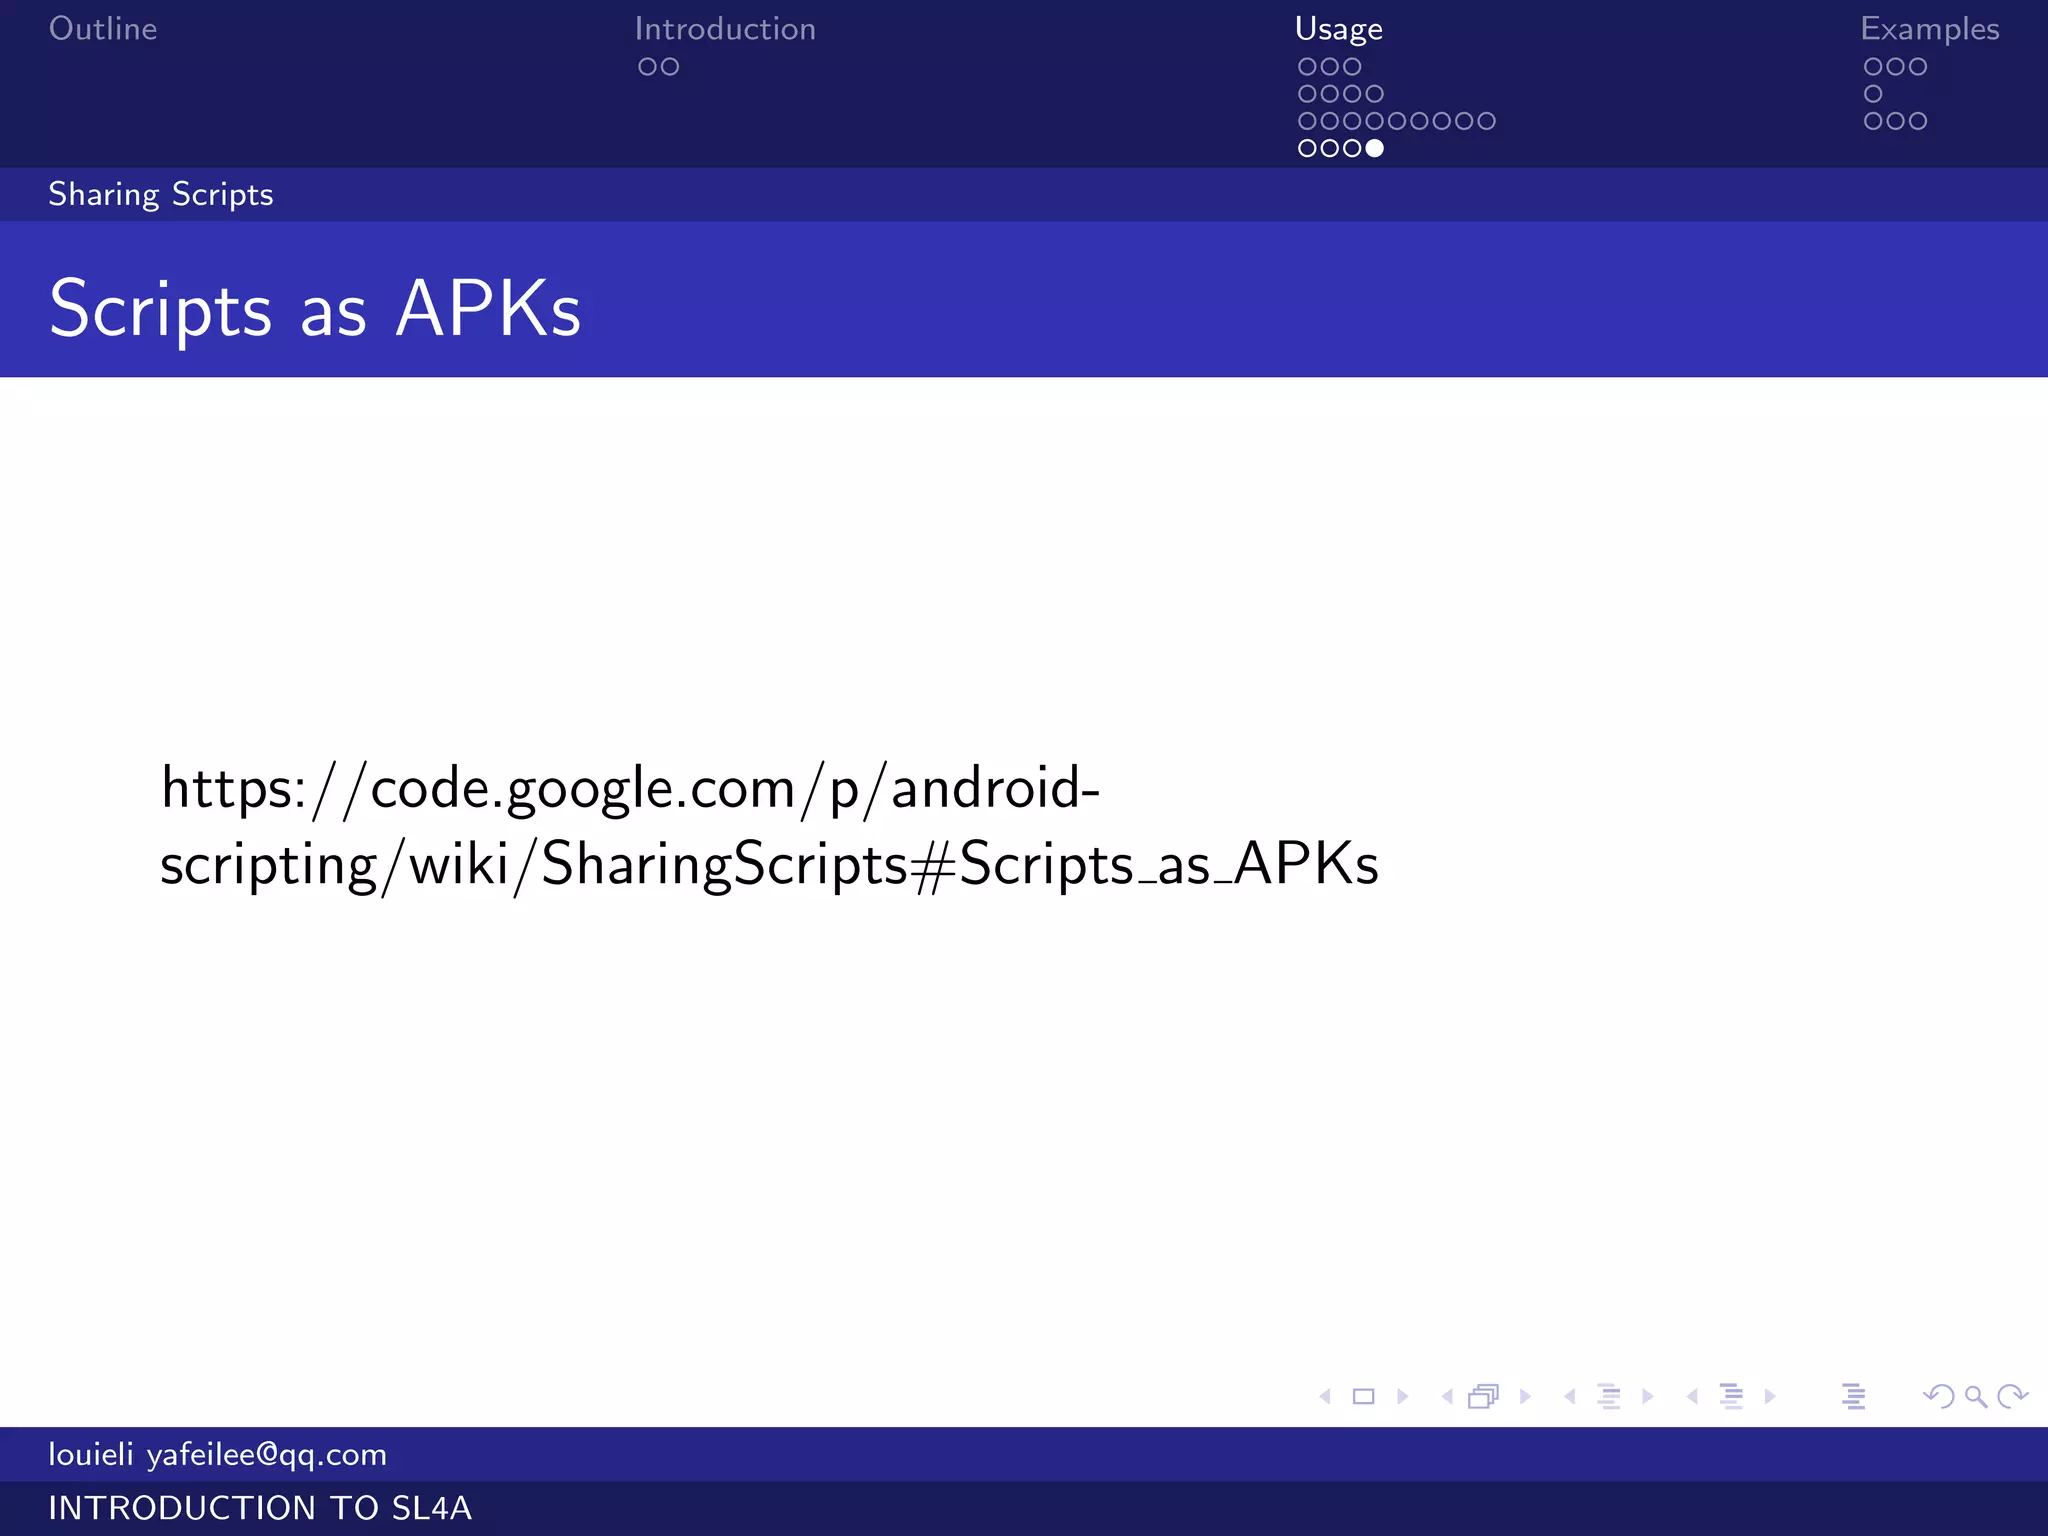Image resolution: width=2048 pixels, height=1536 pixels.
Task: Click the slide rectangle navigation icon
Action: point(1363,1396)
